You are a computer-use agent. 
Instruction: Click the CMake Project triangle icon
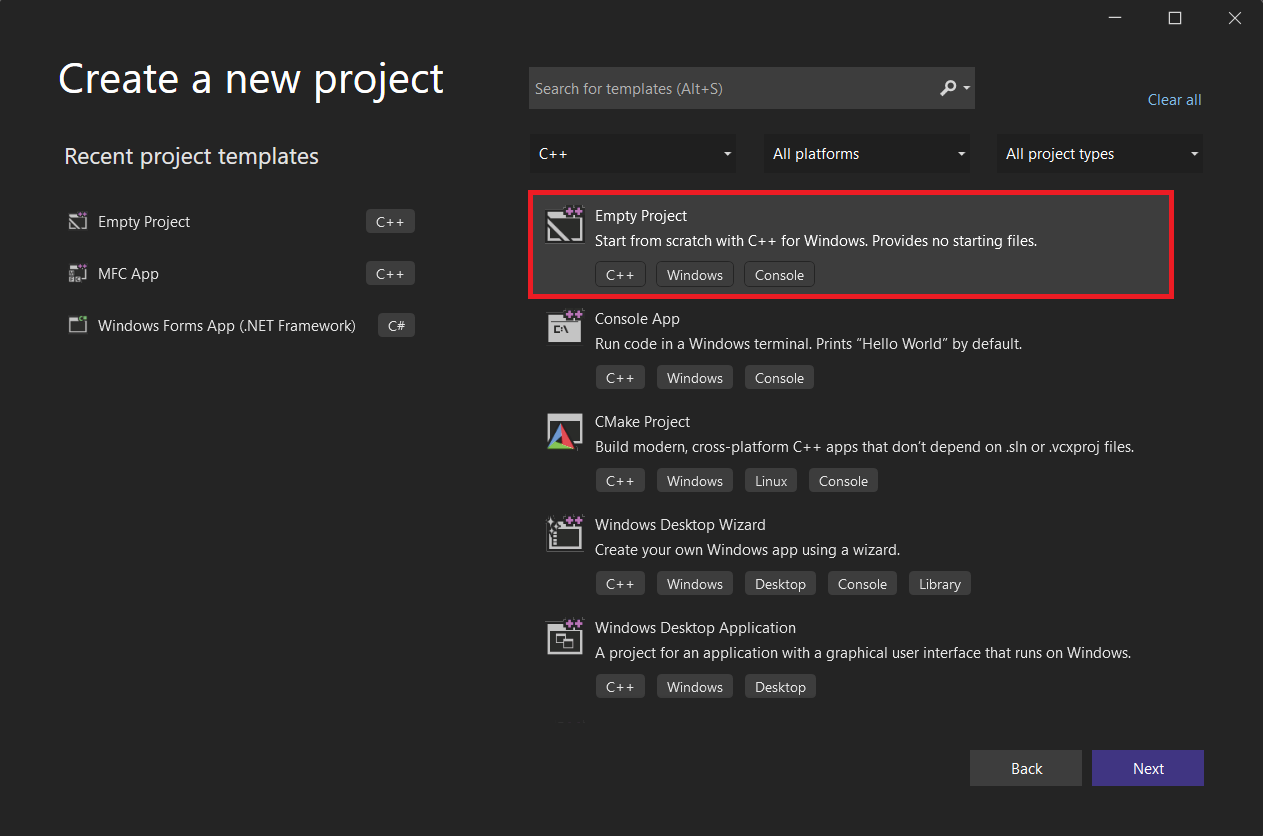(564, 431)
